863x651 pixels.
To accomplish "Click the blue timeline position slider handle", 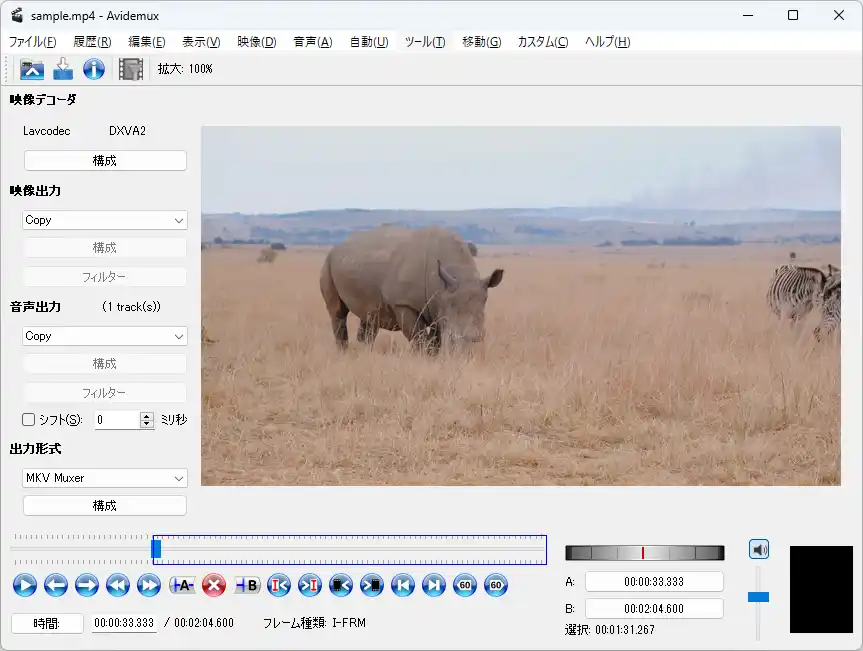I will pyautogui.click(x=156, y=548).
